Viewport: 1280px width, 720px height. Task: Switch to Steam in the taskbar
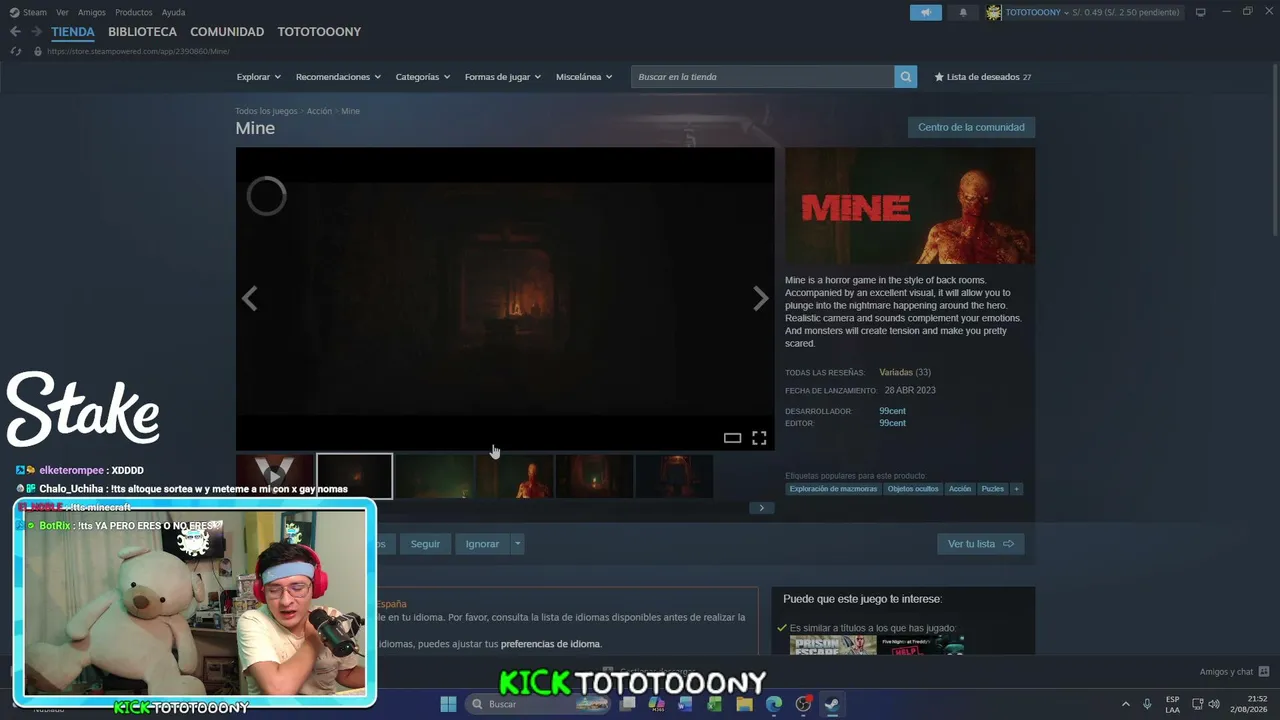[x=831, y=704]
